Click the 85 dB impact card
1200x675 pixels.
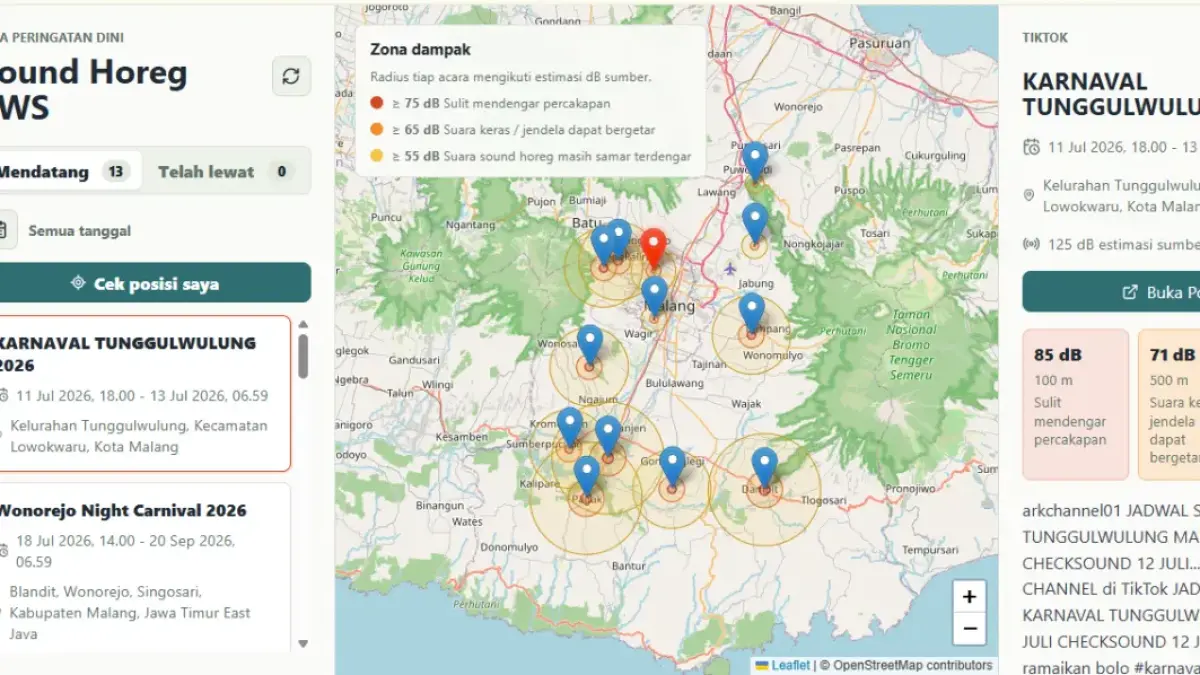coord(1075,405)
